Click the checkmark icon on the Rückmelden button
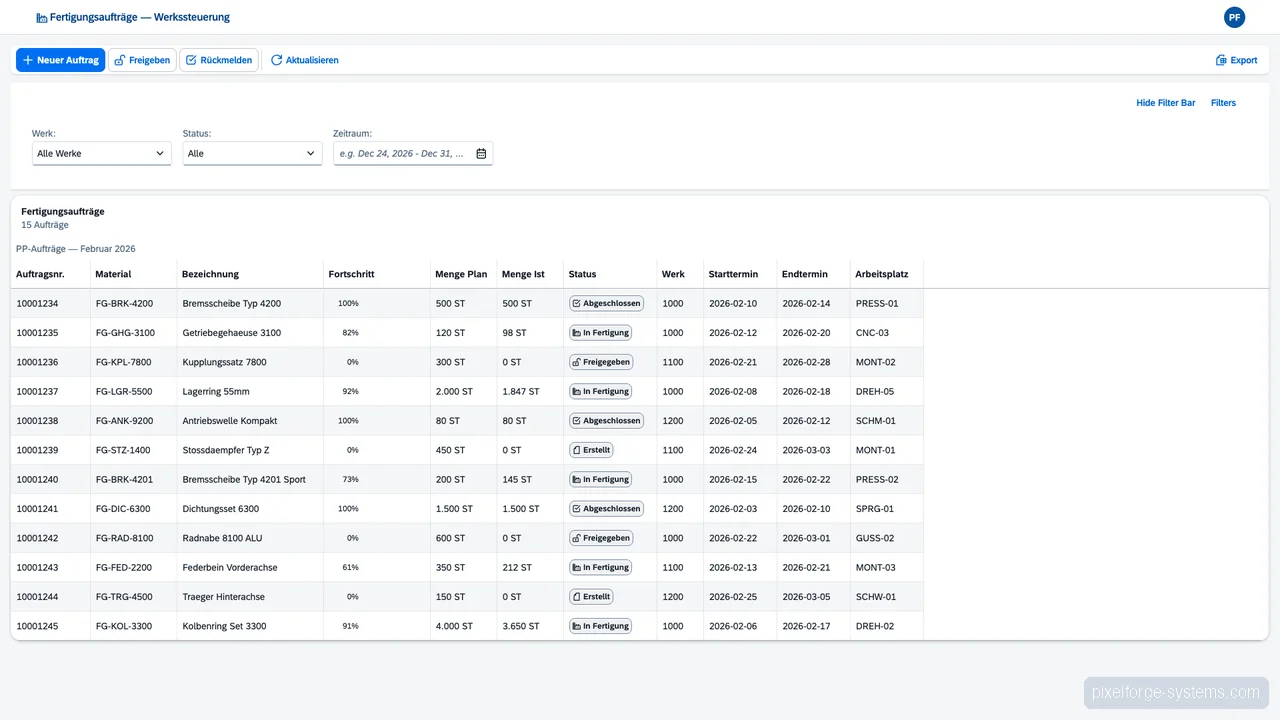 click(x=189, y=59)
